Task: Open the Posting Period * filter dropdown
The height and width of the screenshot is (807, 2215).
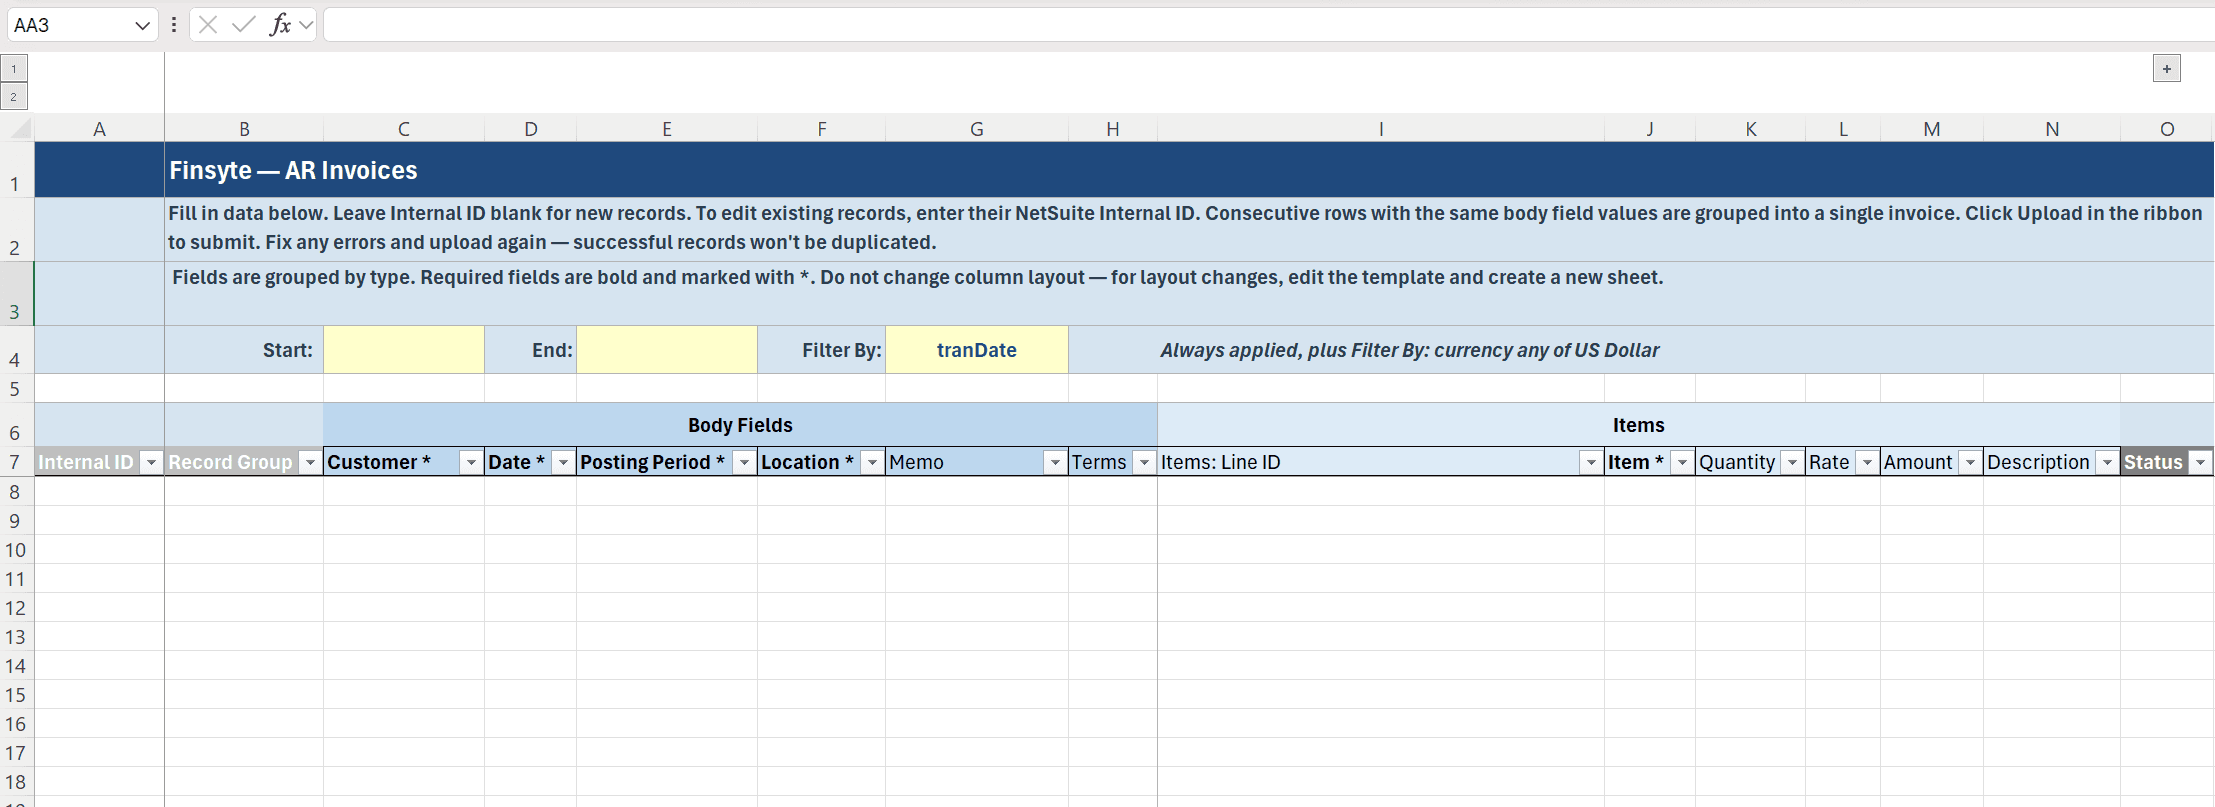Action: 744,462
